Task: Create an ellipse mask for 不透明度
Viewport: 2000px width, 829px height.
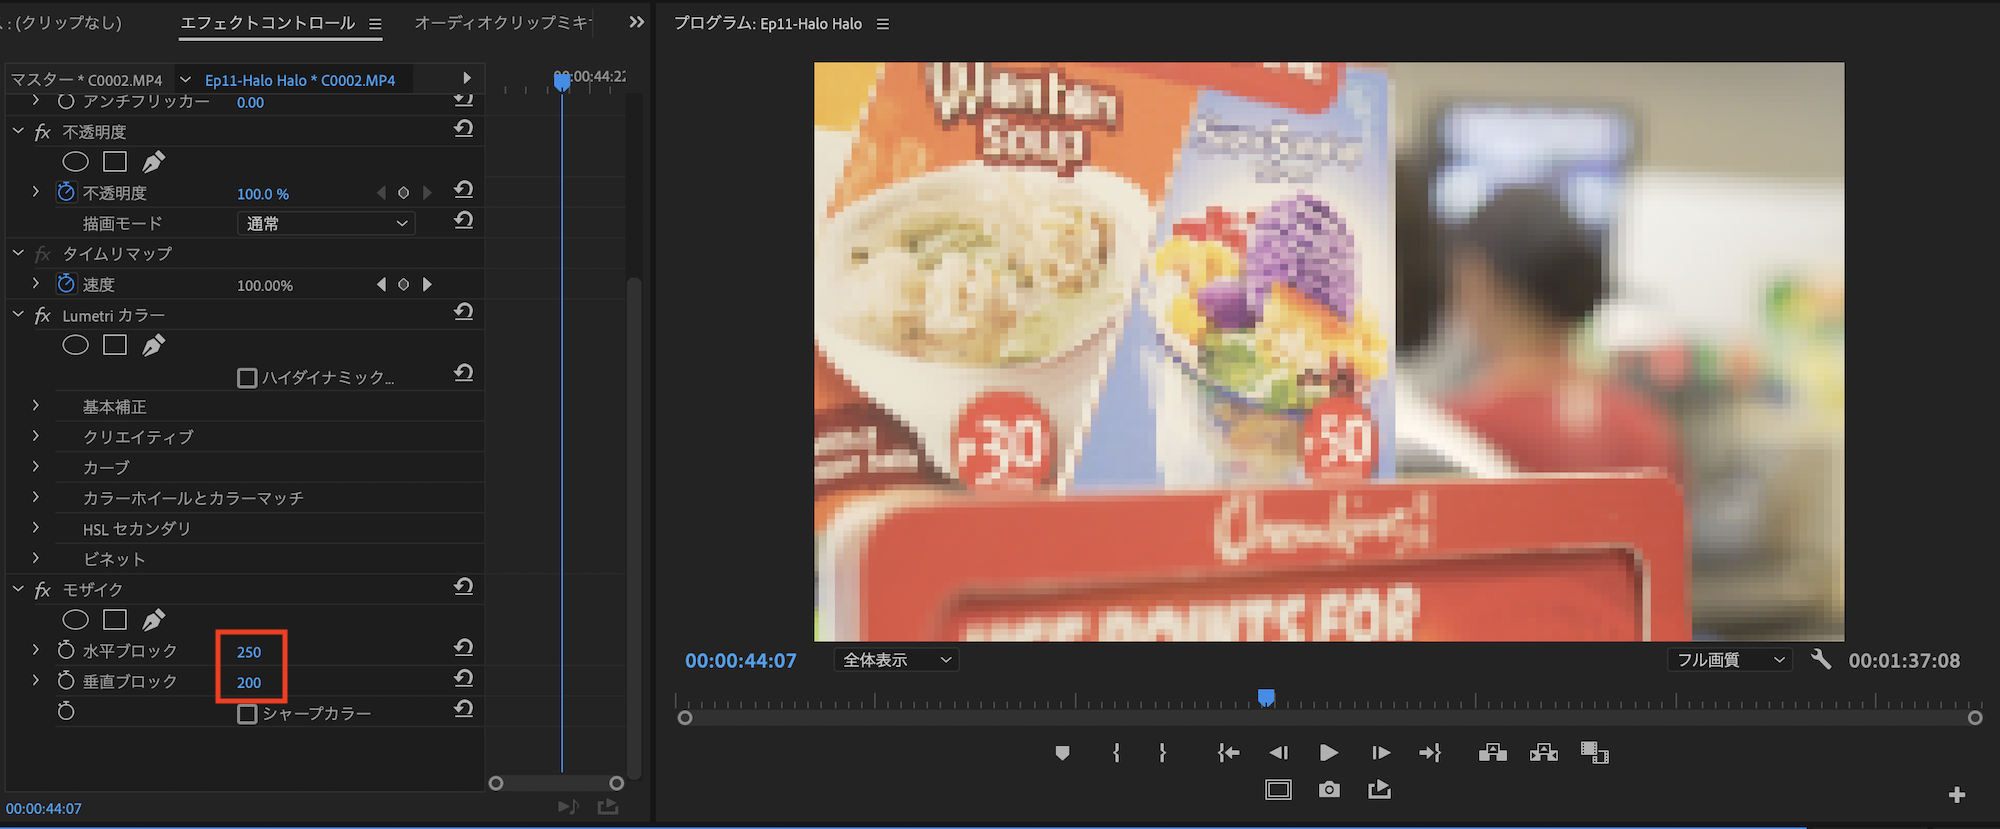Action: 76,162
